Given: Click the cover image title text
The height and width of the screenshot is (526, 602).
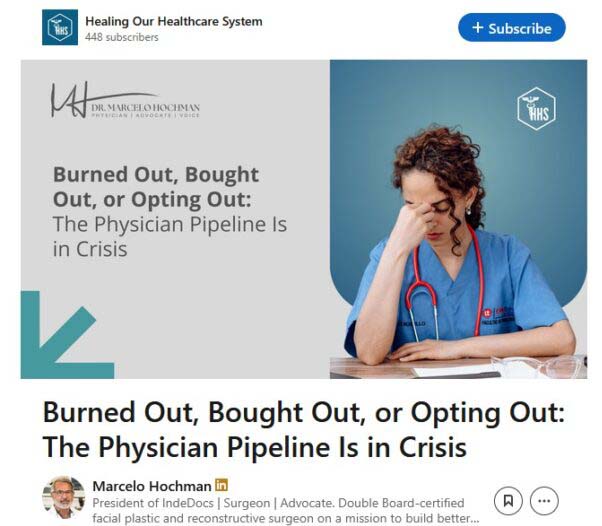Looking at the screenshot, I should pyautogui.click(x=170, y=212).
